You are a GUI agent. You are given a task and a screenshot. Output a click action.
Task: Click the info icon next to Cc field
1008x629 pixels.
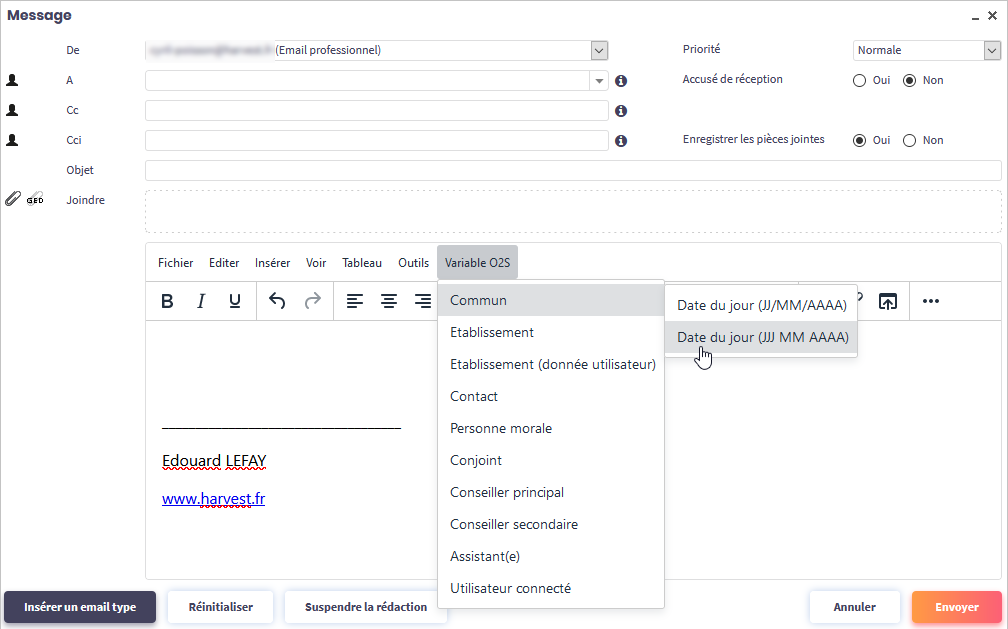[x=621, y=111]
